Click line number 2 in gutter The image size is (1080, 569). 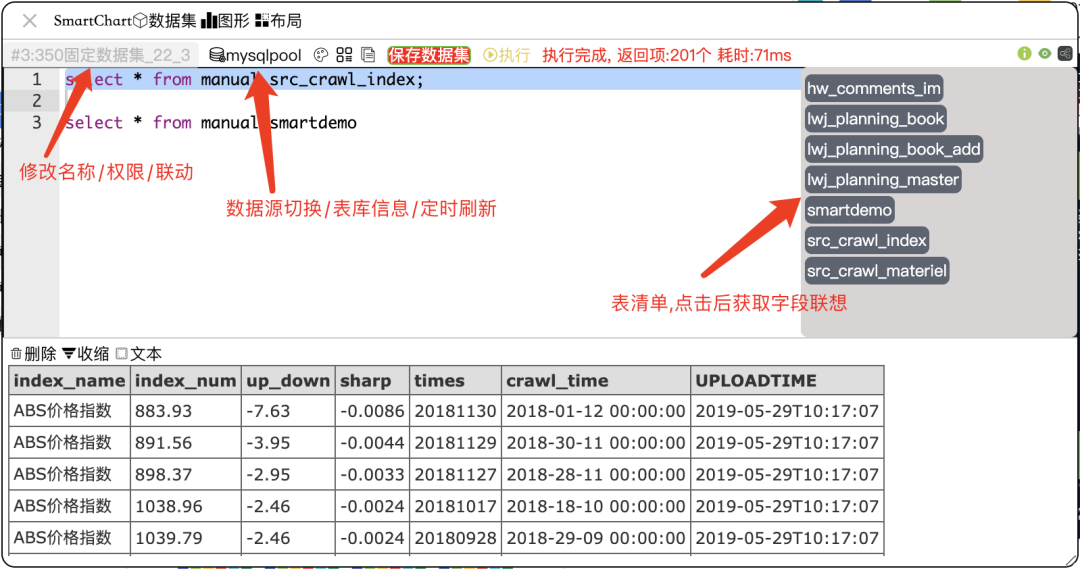click(x=37, y=101)
